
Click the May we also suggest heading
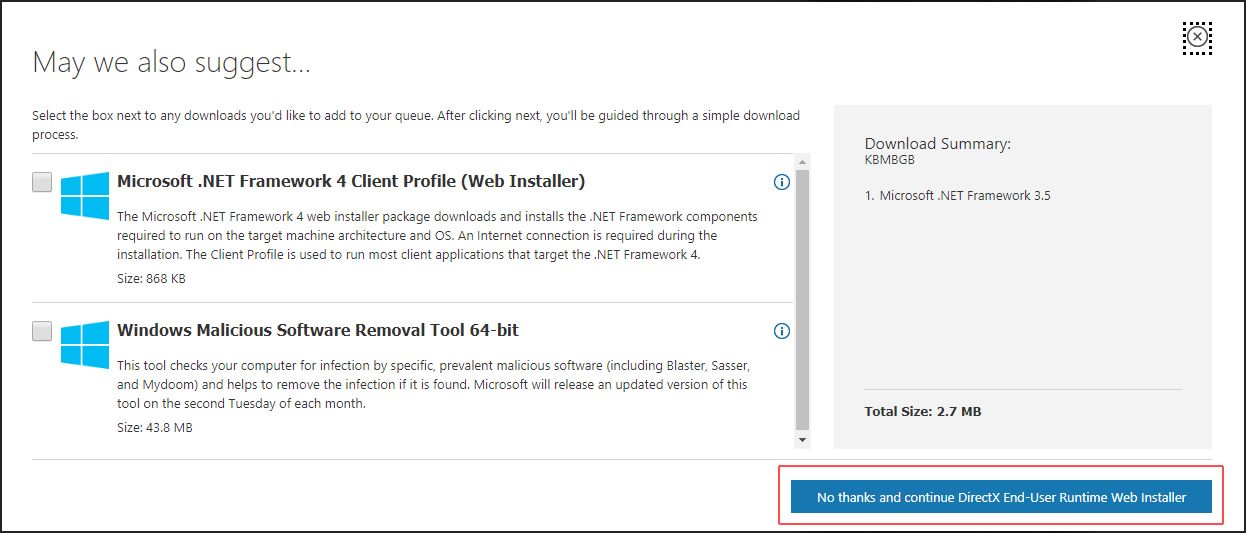click(x=171, y=63)
